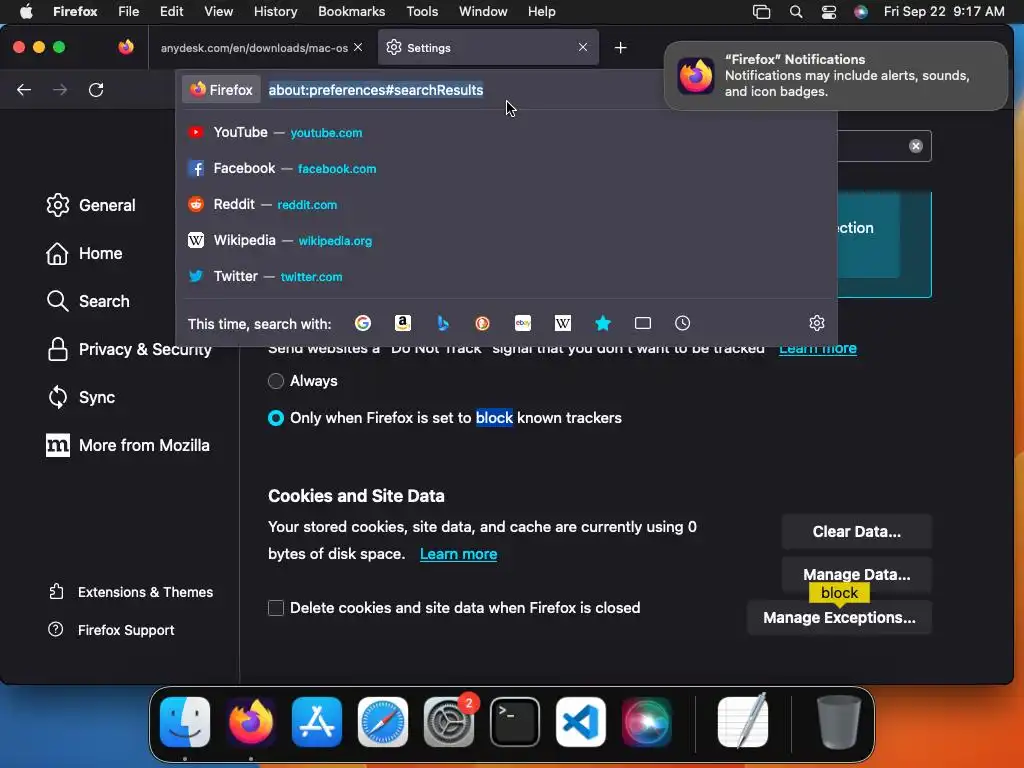Close the anydesk.com tab
1024x768 pixels.
358,47
